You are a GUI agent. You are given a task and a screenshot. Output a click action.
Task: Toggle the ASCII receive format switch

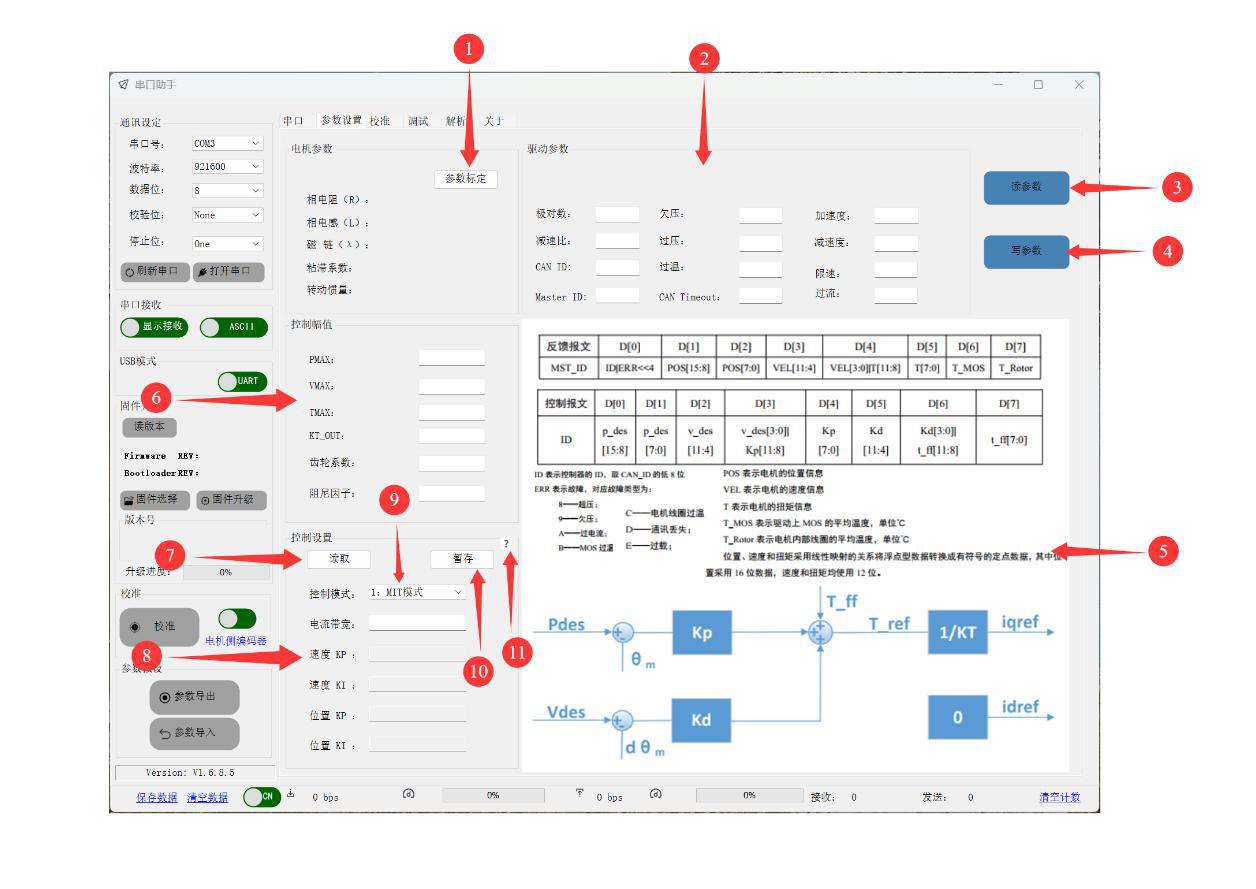234,327
